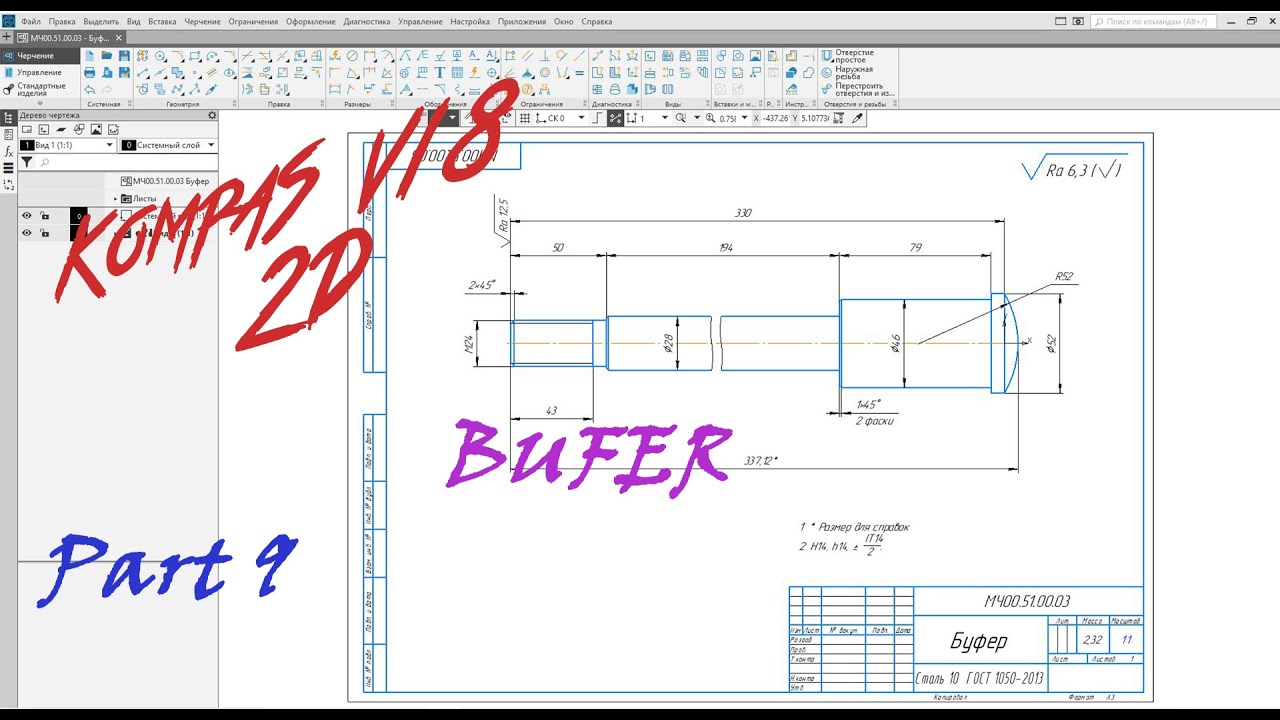This screenshot has width=1280, height=720.
Task: Click black color swatch of Системный вид row
Action: (x=79, y=216)
